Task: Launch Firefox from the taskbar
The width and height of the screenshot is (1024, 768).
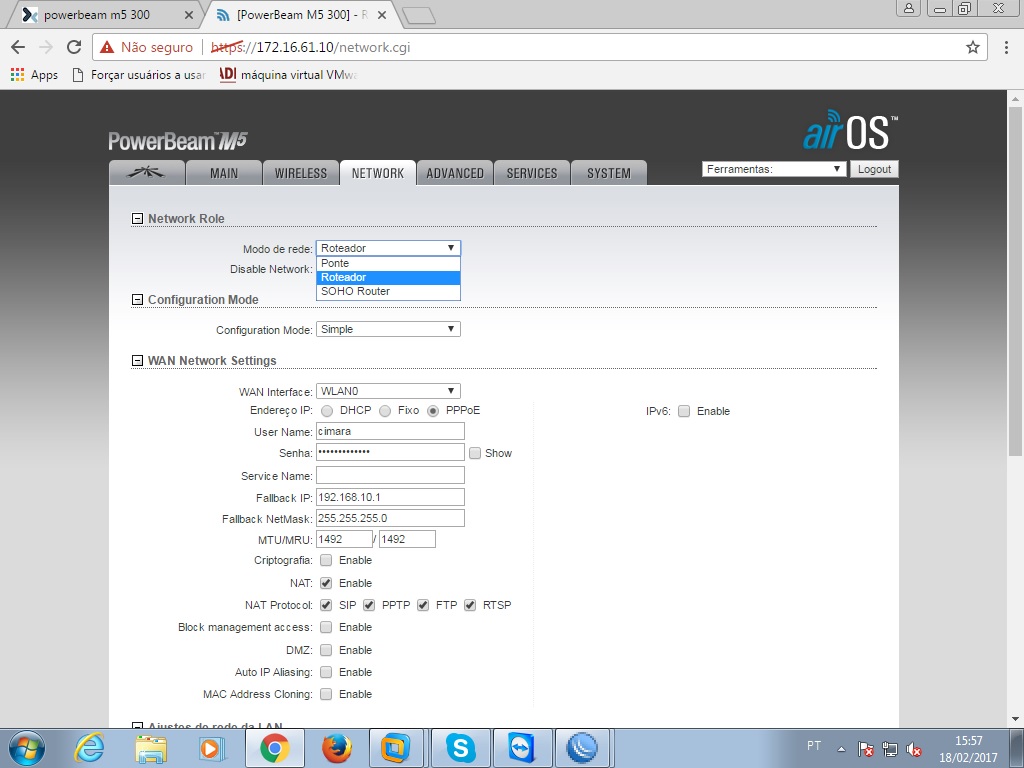Action: (x=337, y=748)
